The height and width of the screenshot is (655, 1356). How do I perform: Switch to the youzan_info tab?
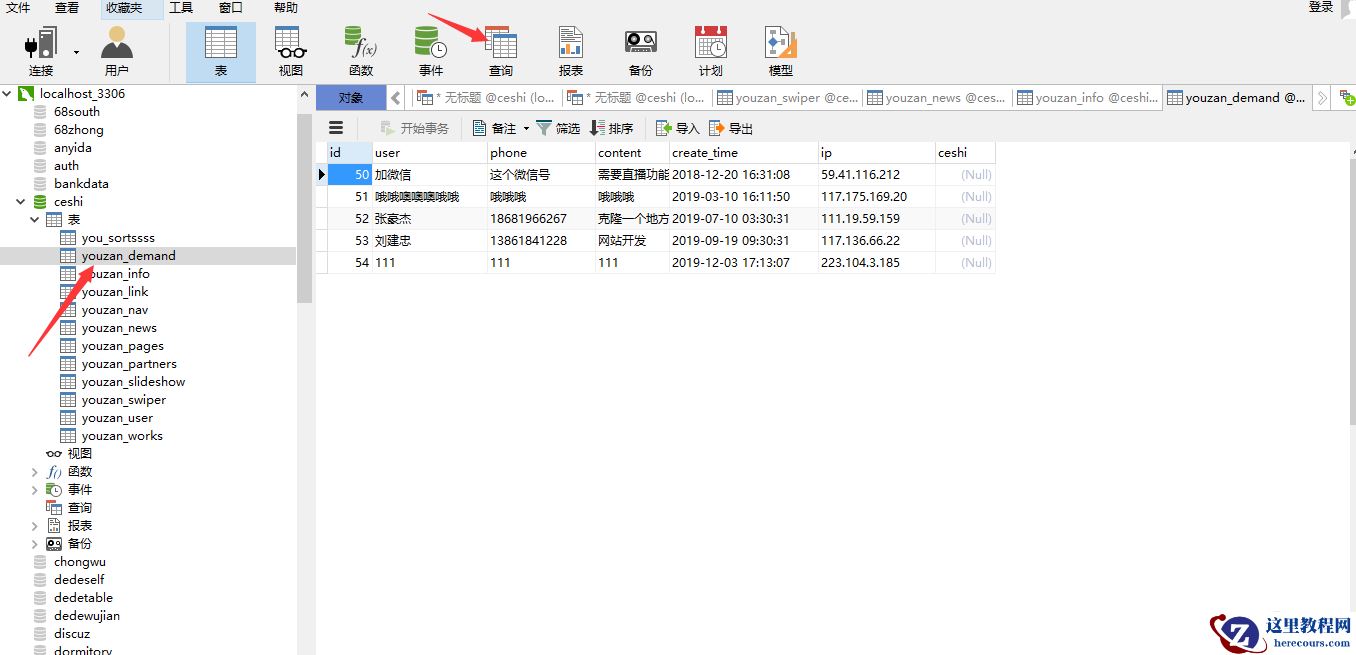(x=1087, y=97)
